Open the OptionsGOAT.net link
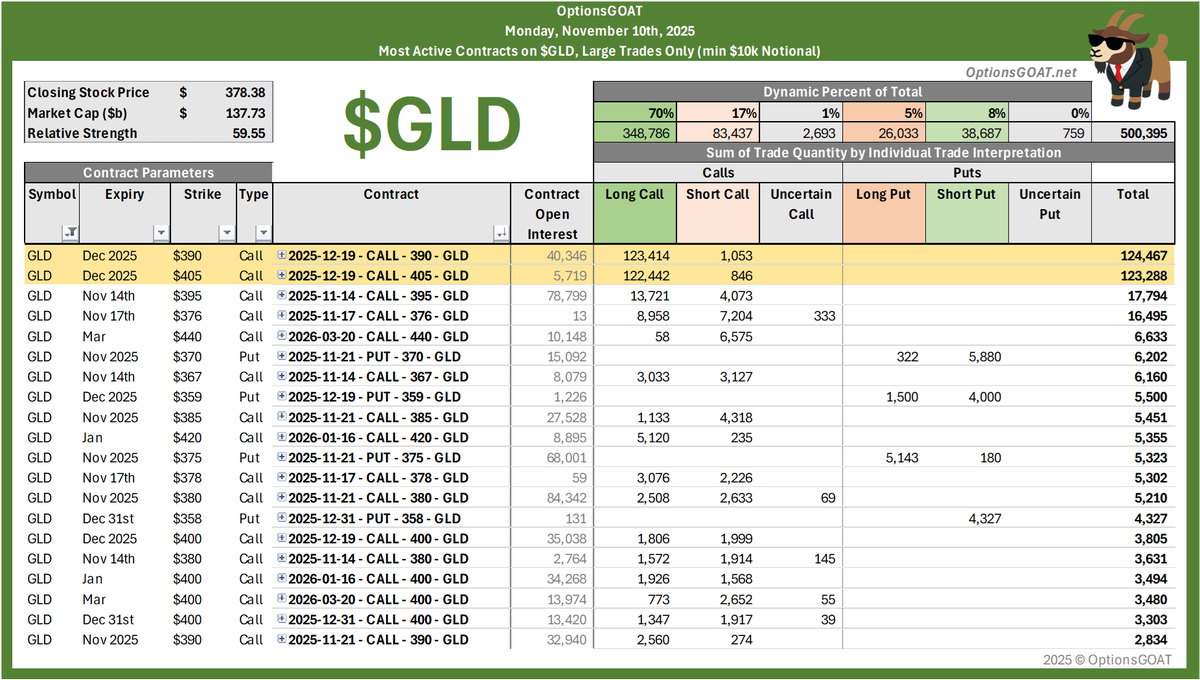The height and width of the screenshot is (680, 1200). coord(1021,73)
